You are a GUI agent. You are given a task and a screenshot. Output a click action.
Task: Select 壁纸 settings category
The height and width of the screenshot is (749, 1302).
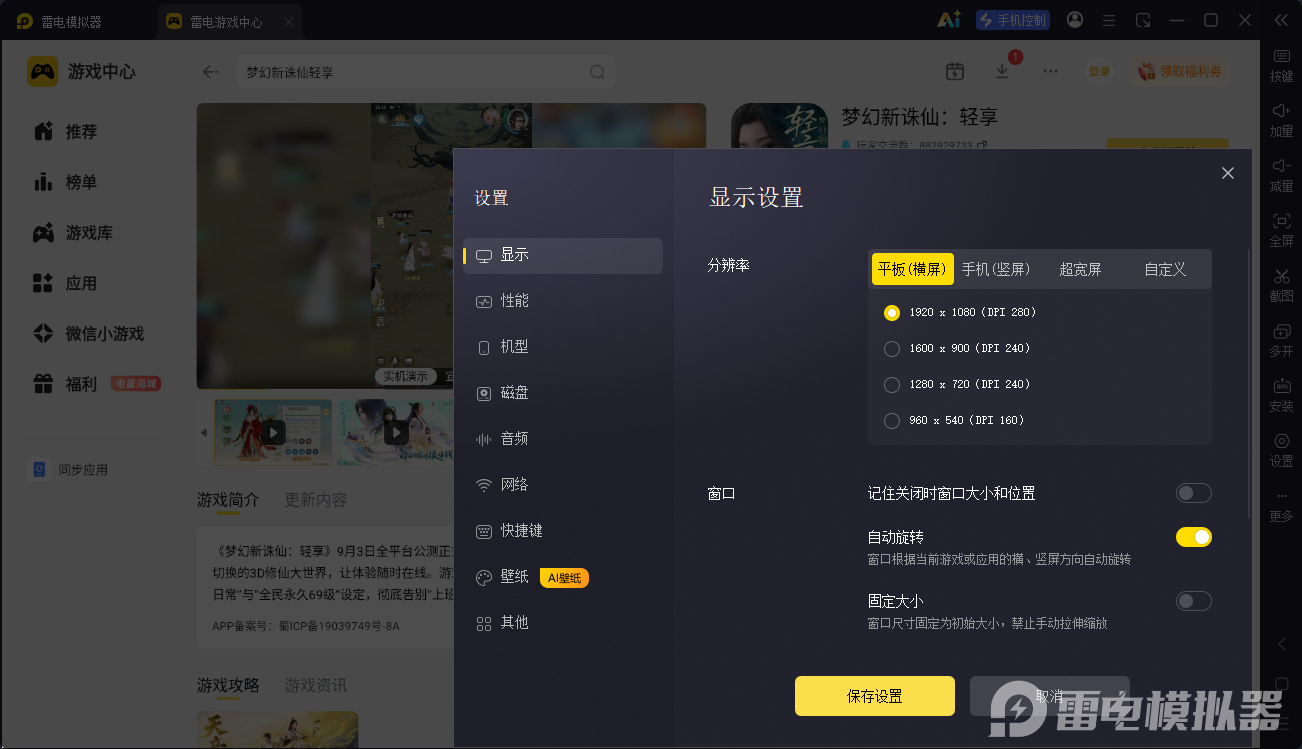point(563,577)
